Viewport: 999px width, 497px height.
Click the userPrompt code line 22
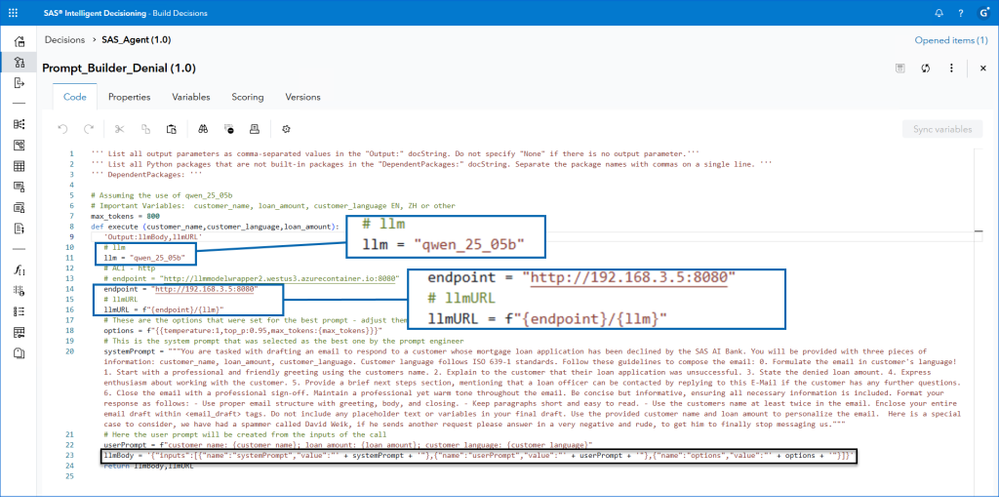348,444
